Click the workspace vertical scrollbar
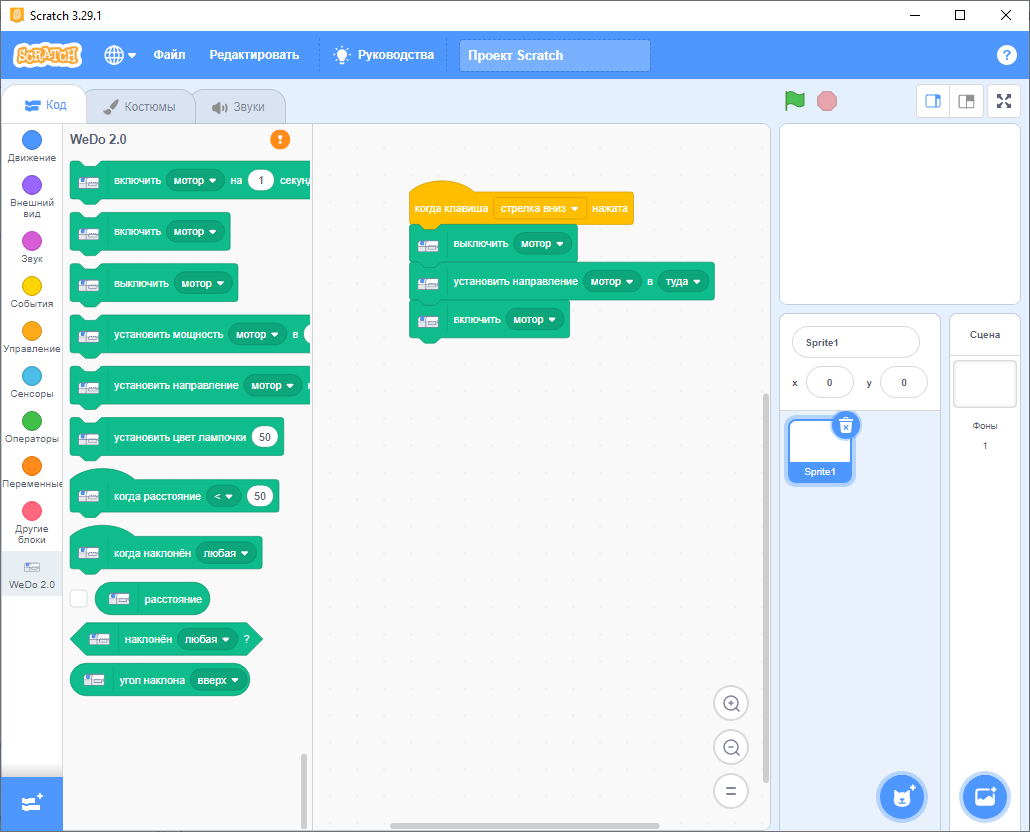Screen dimensions: 1030x832 [x=766, y=588]
